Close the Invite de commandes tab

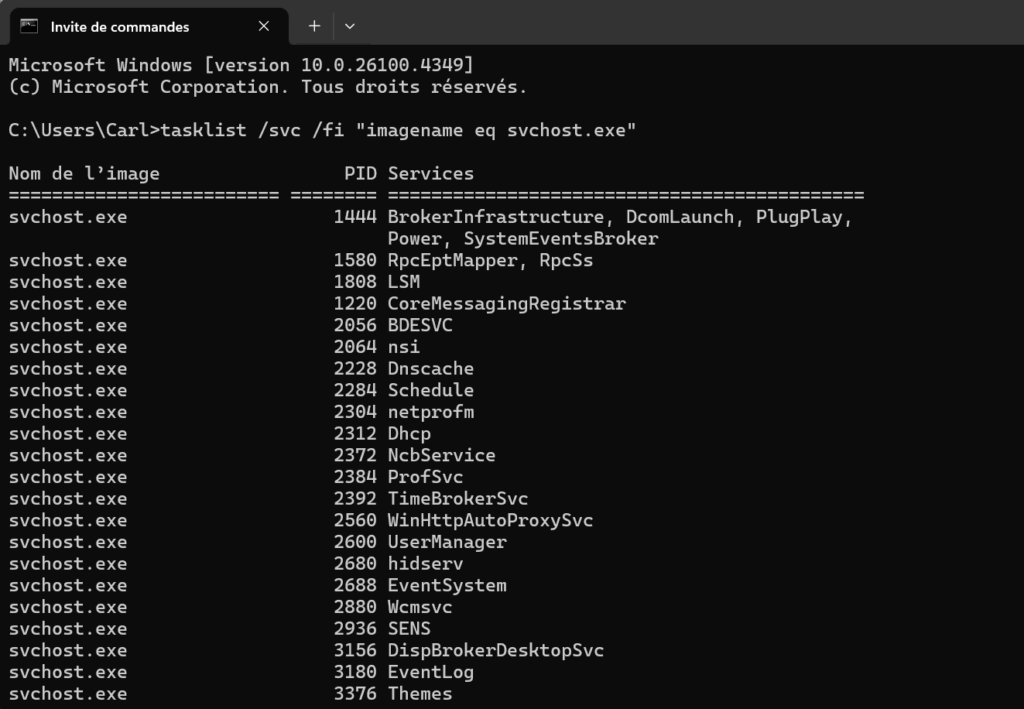264,26
